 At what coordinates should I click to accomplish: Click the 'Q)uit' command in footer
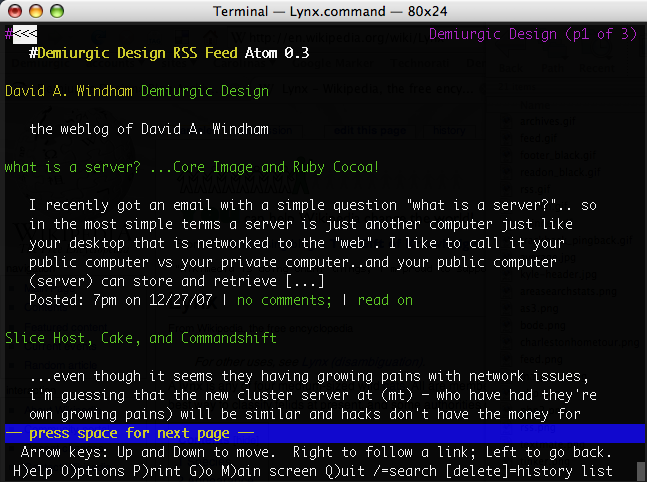tap(345, 471)
